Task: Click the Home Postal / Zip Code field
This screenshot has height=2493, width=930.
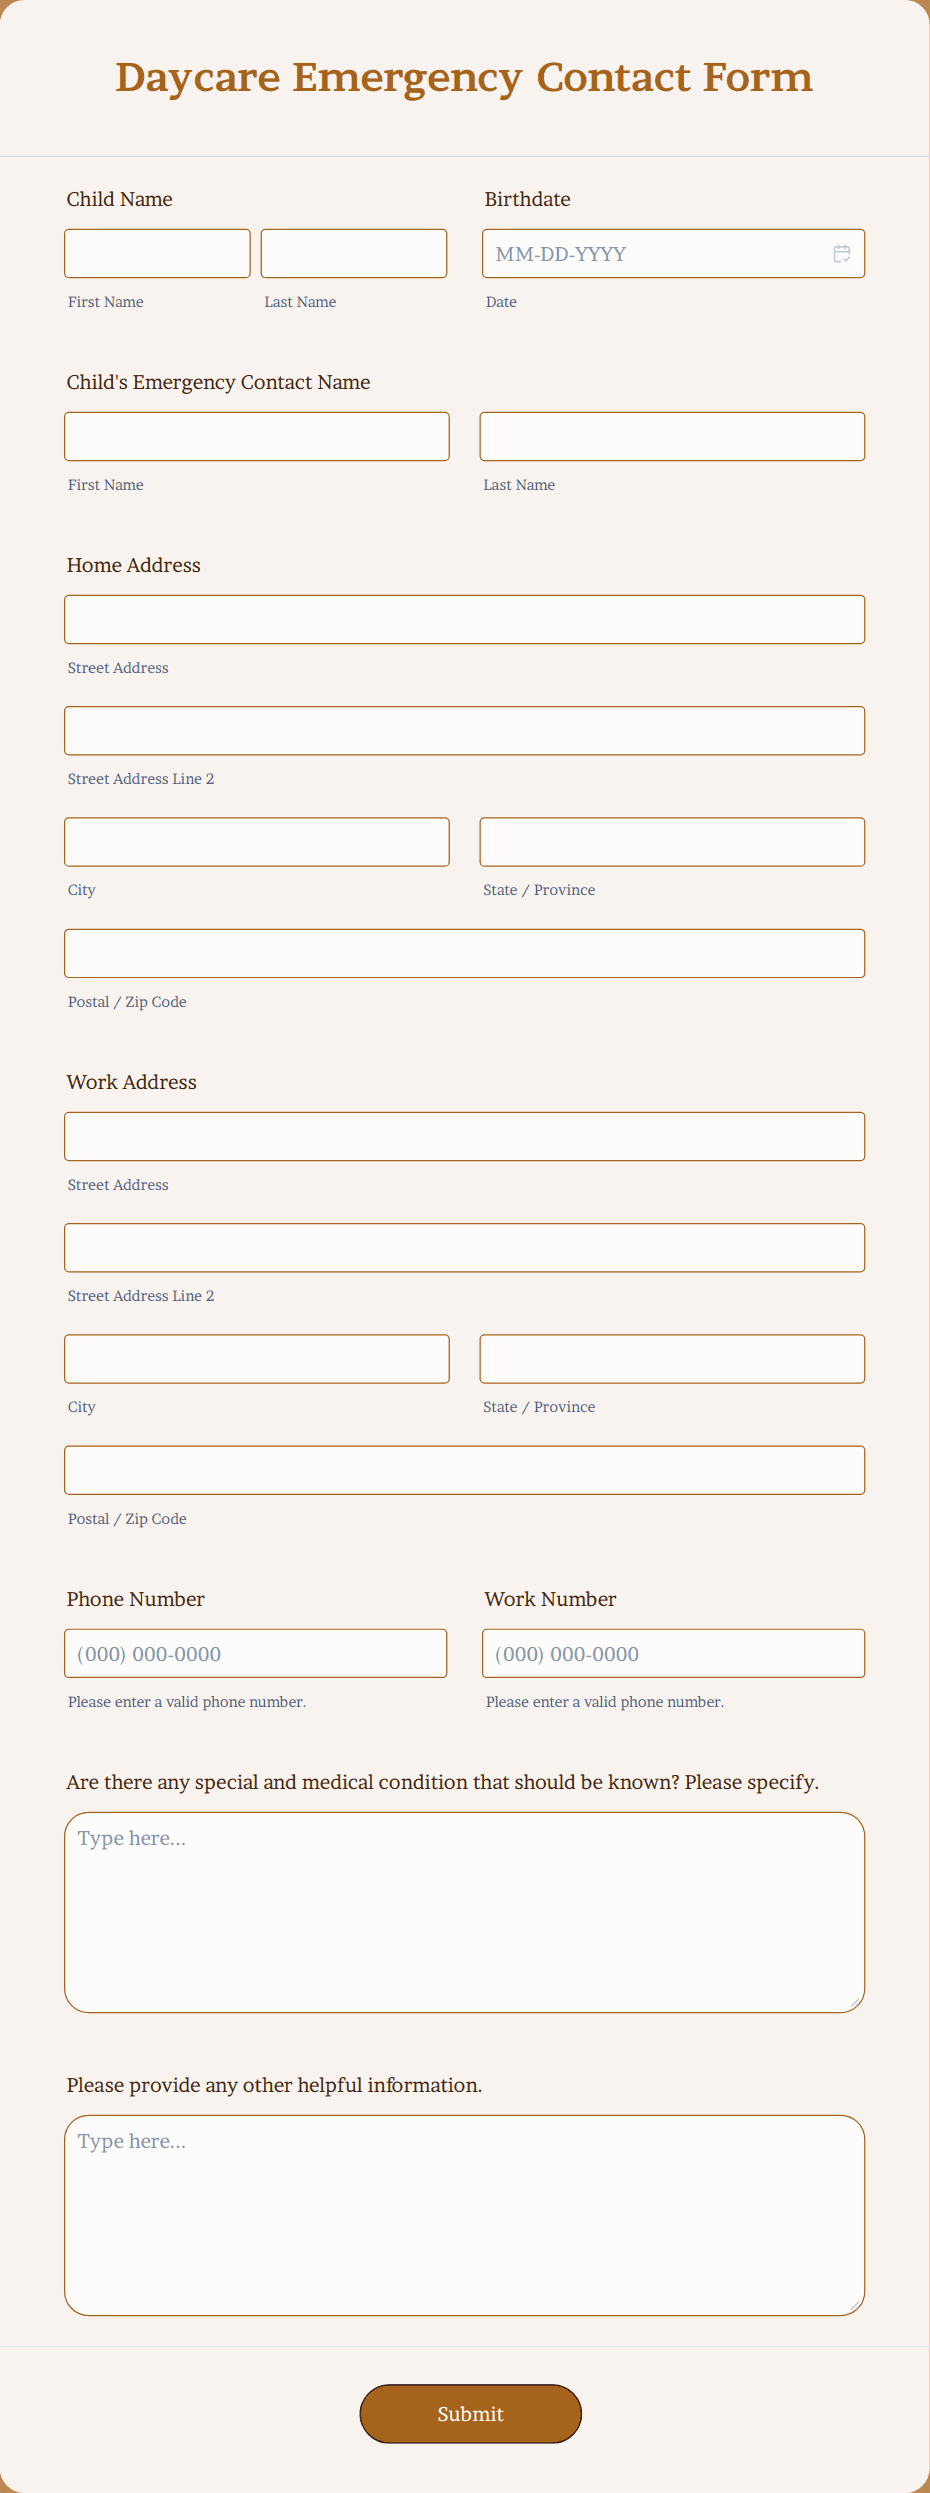Action: click(464, 953)
